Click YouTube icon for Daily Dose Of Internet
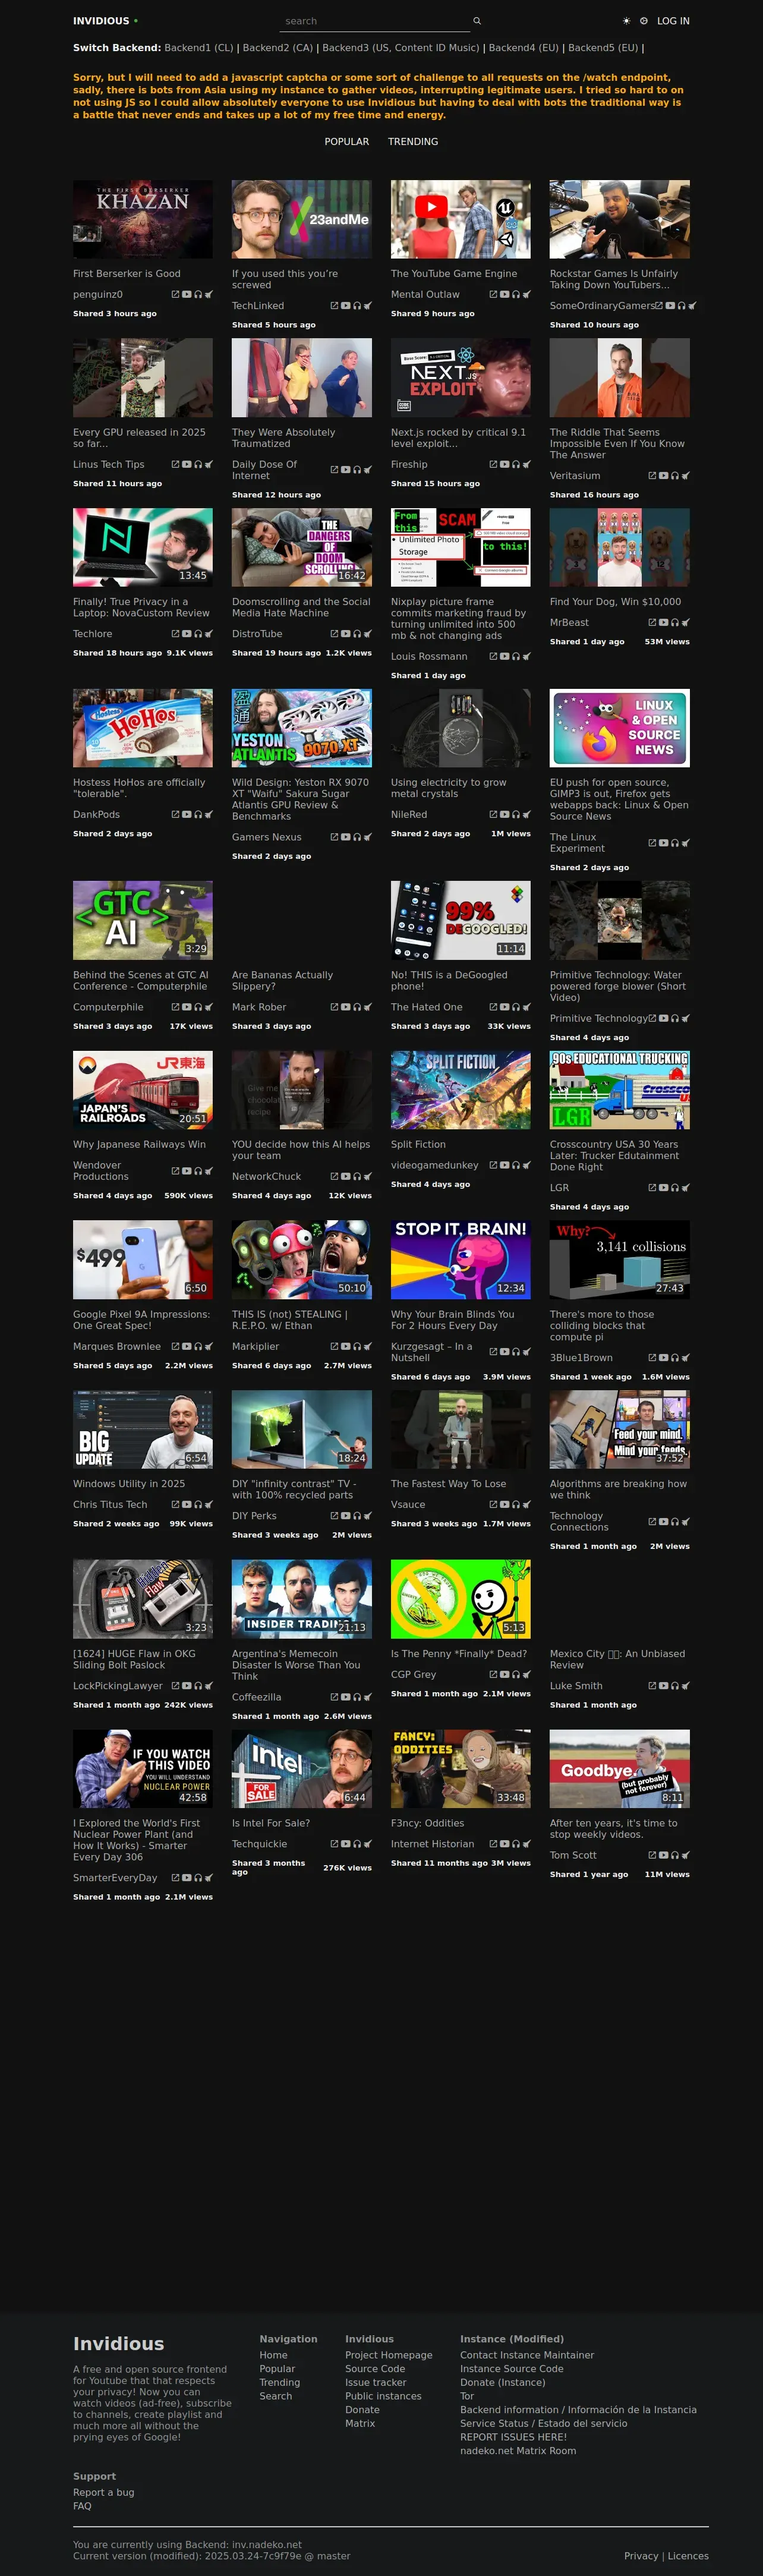763x2576 pixels. tap(346, 469)
